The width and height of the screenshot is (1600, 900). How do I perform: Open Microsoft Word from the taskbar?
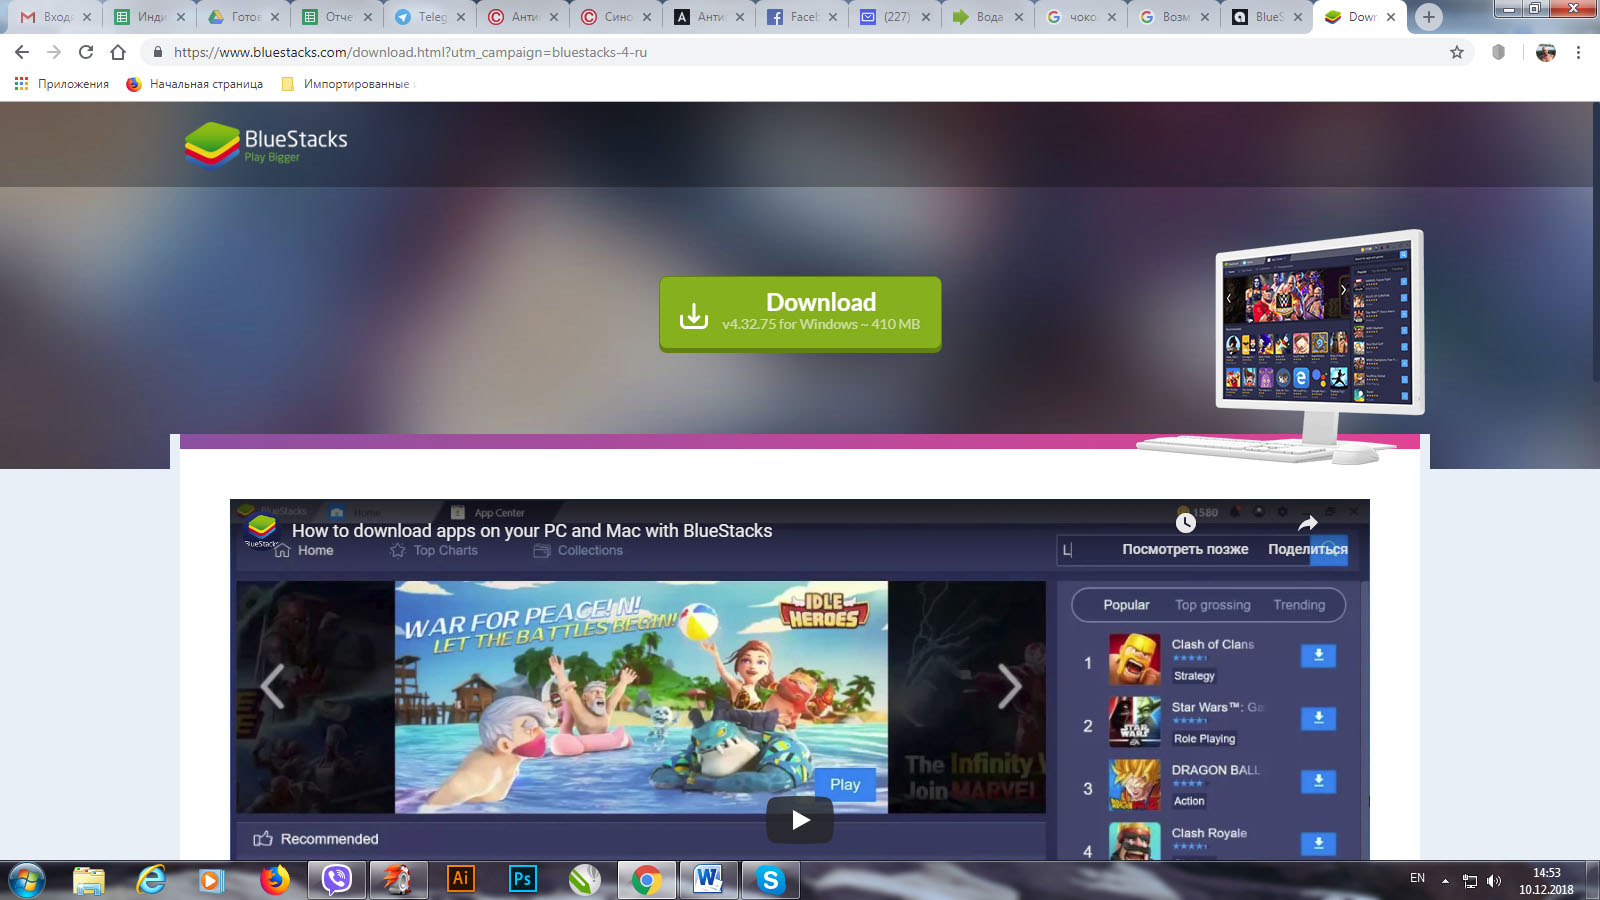point(708,879)
